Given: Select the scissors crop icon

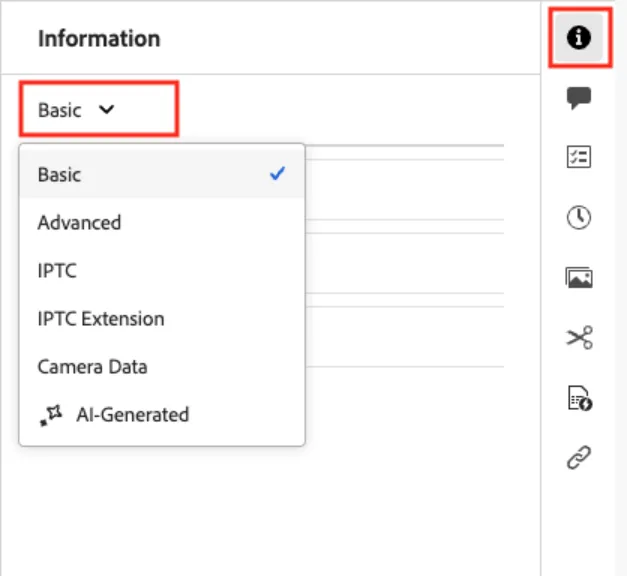Looking at the screenshot, I should (579, 337).
